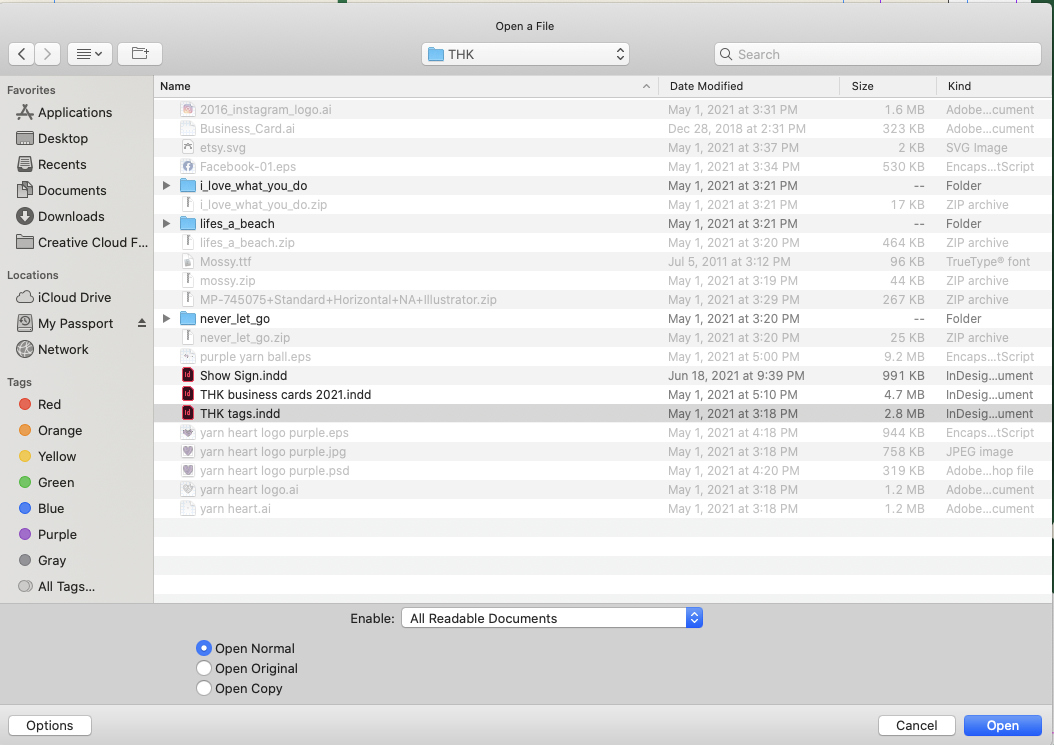Select My Passport drive

point(65,323)
